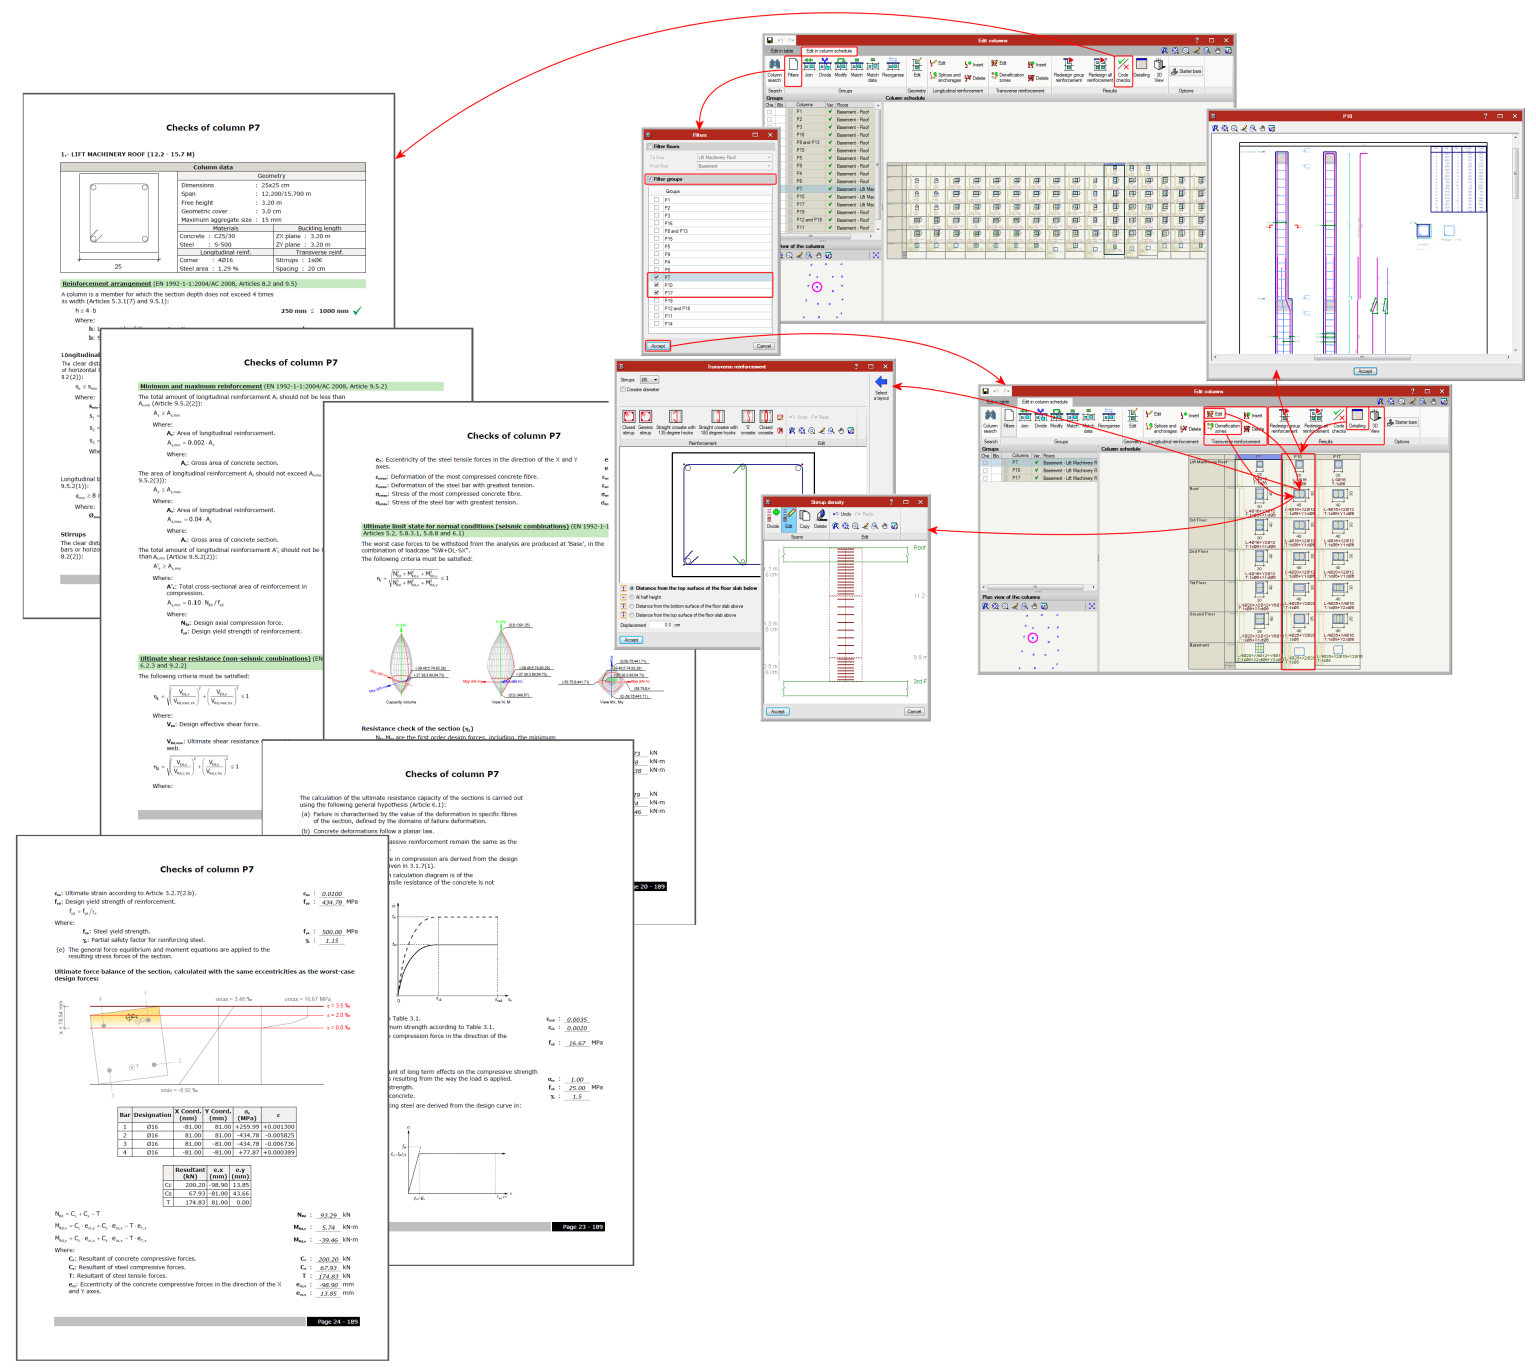Screen dimensions: 1536x1371
Task: Click Accept in the Filters dialog
Action: click(659, 346)
